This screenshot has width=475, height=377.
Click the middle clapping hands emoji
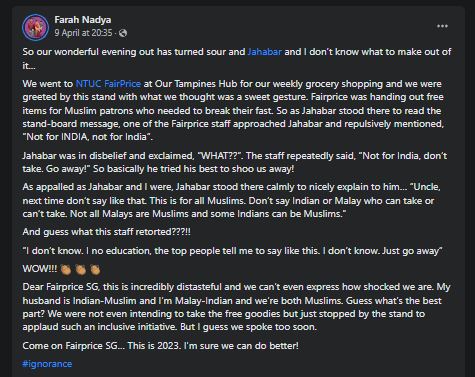[81, 269]
